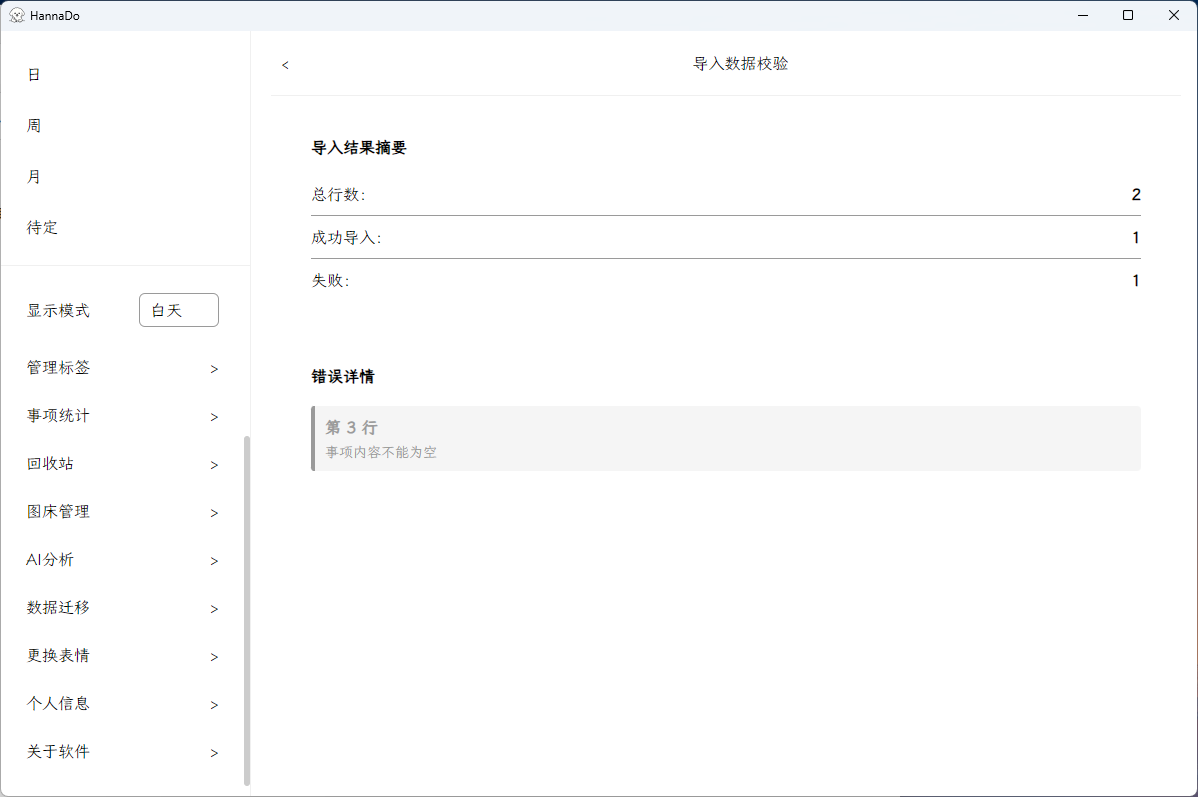
Task: Select the 导入数据校验 page title
Action: tap(740, 63)
